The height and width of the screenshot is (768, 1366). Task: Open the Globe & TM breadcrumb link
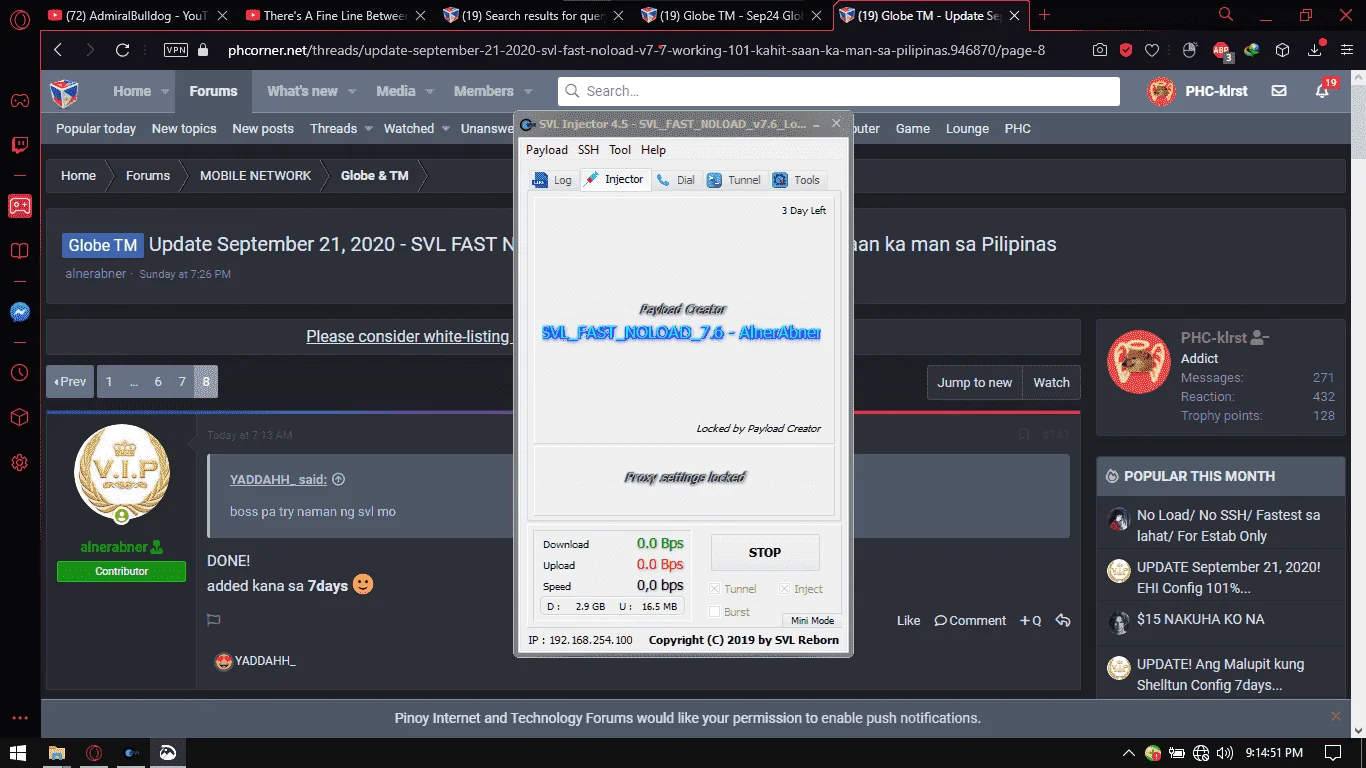tap(374, 176)
